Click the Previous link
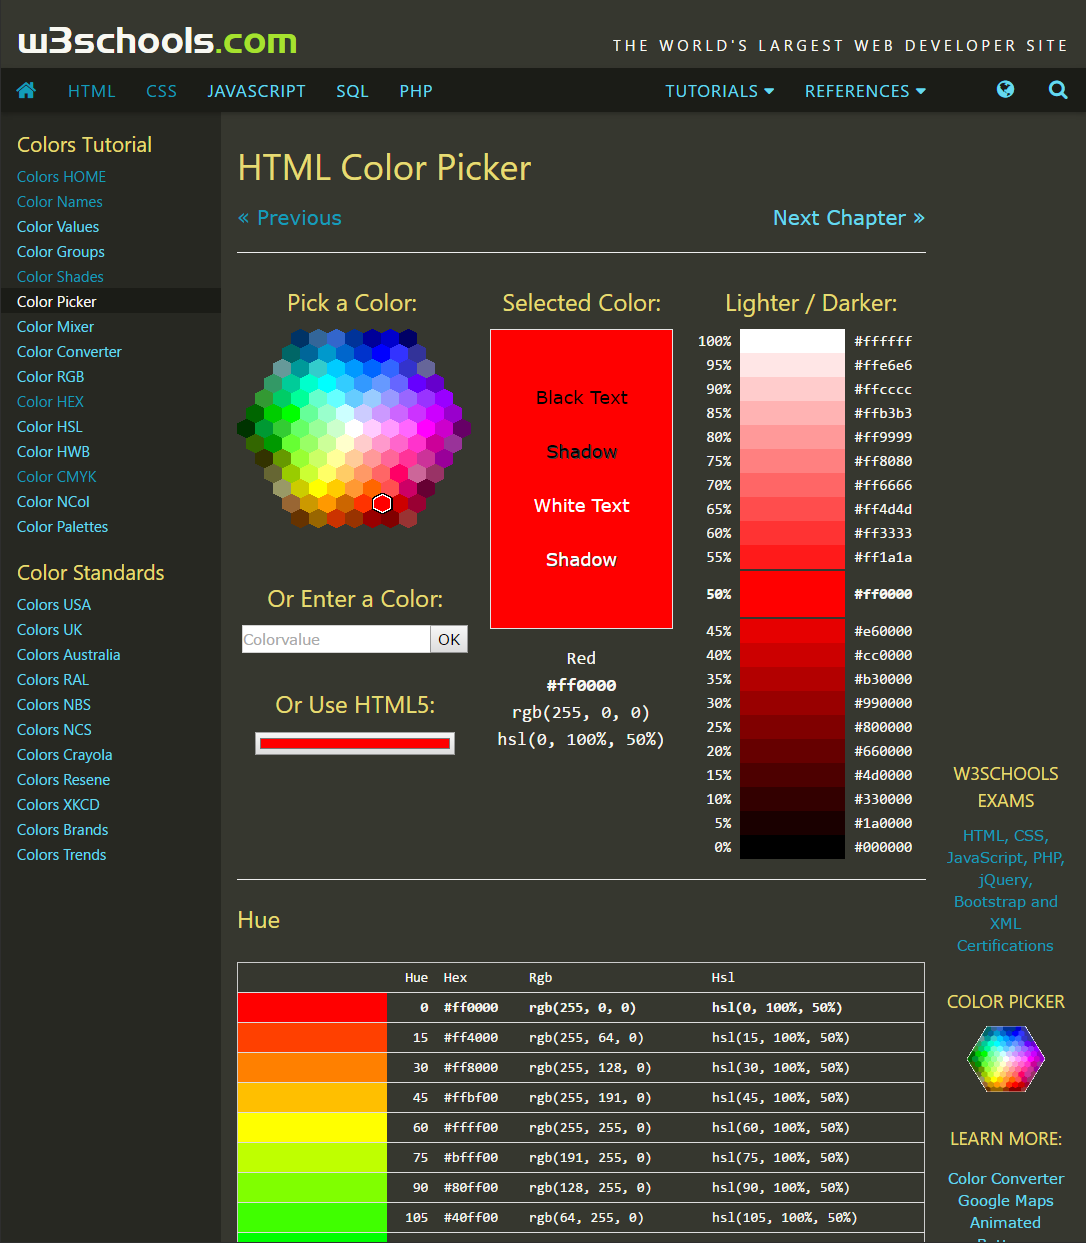The width and height of the screenshot is (1086, 1243). [x=289, y=217]
